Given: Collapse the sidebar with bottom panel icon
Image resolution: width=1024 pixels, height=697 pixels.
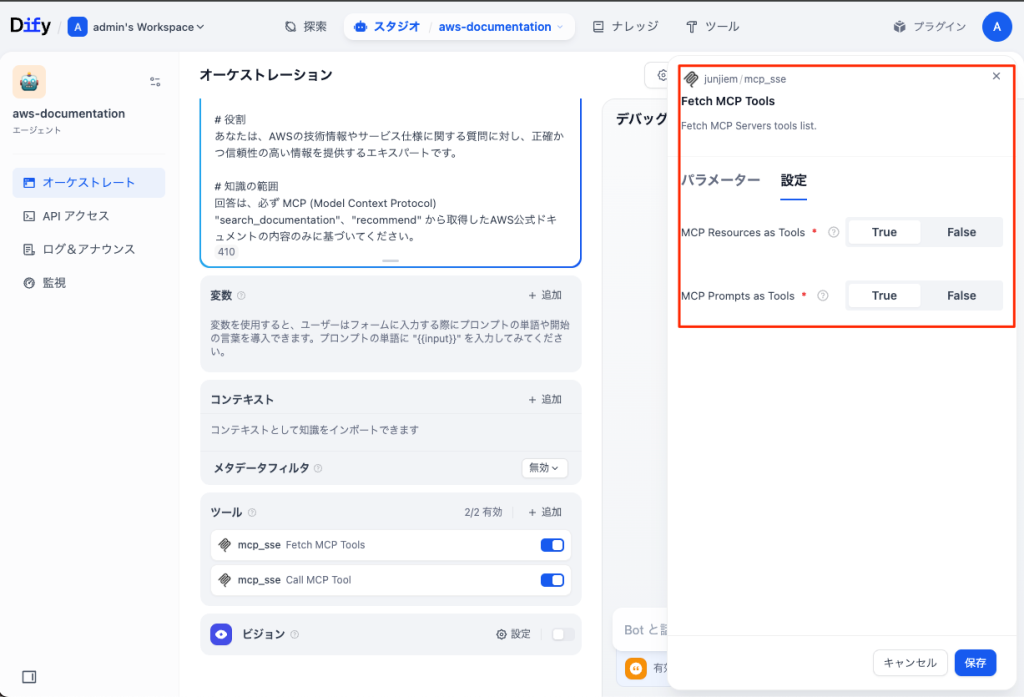Looking at the screenshot, I should [x=29, y=677].
